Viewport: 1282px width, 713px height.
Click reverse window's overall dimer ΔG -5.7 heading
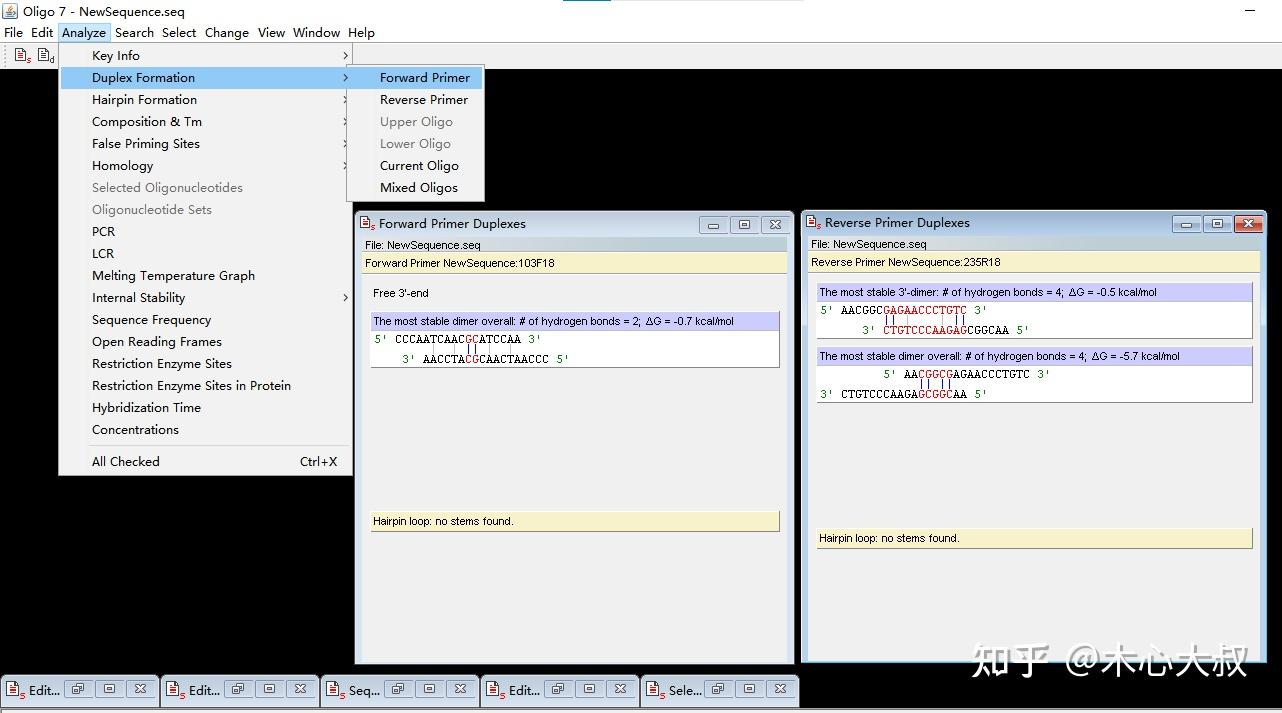[x=1034, y=356]
